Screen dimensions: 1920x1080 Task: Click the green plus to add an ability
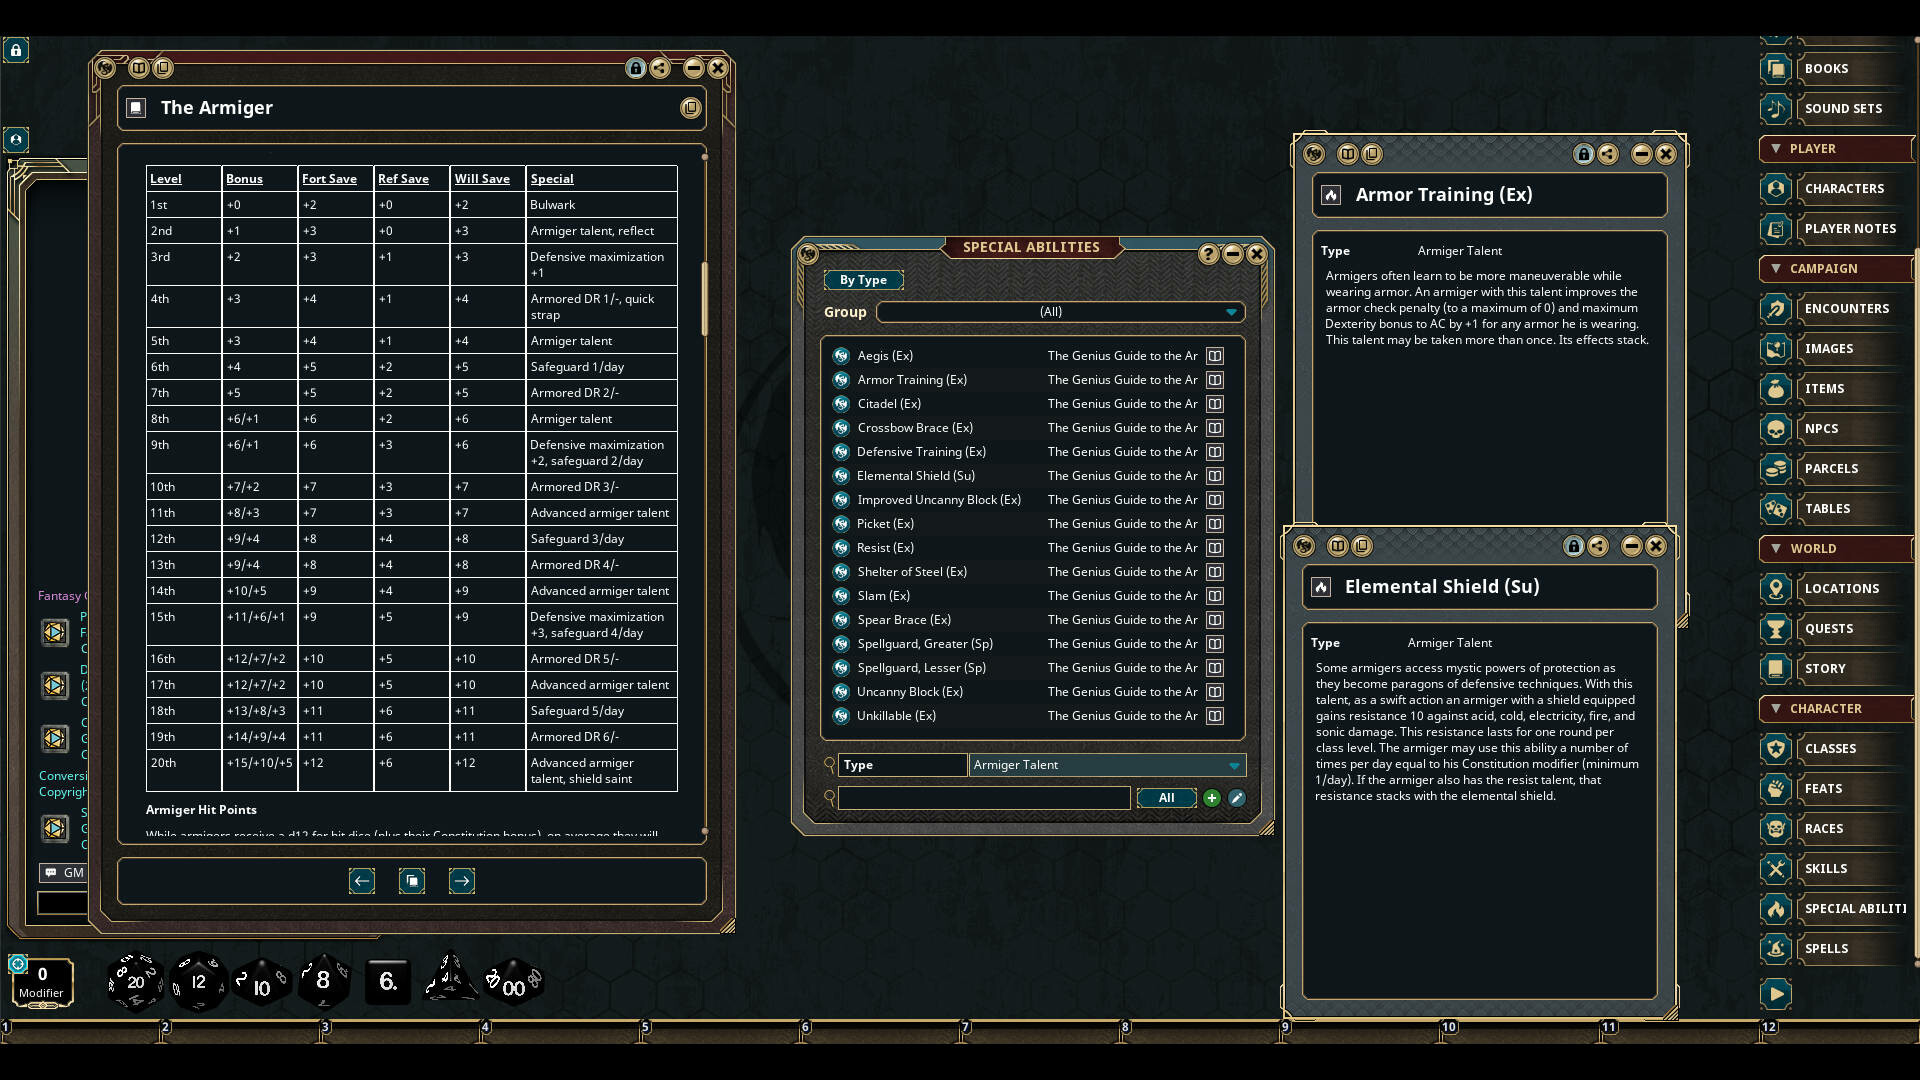click(1212, 798)
